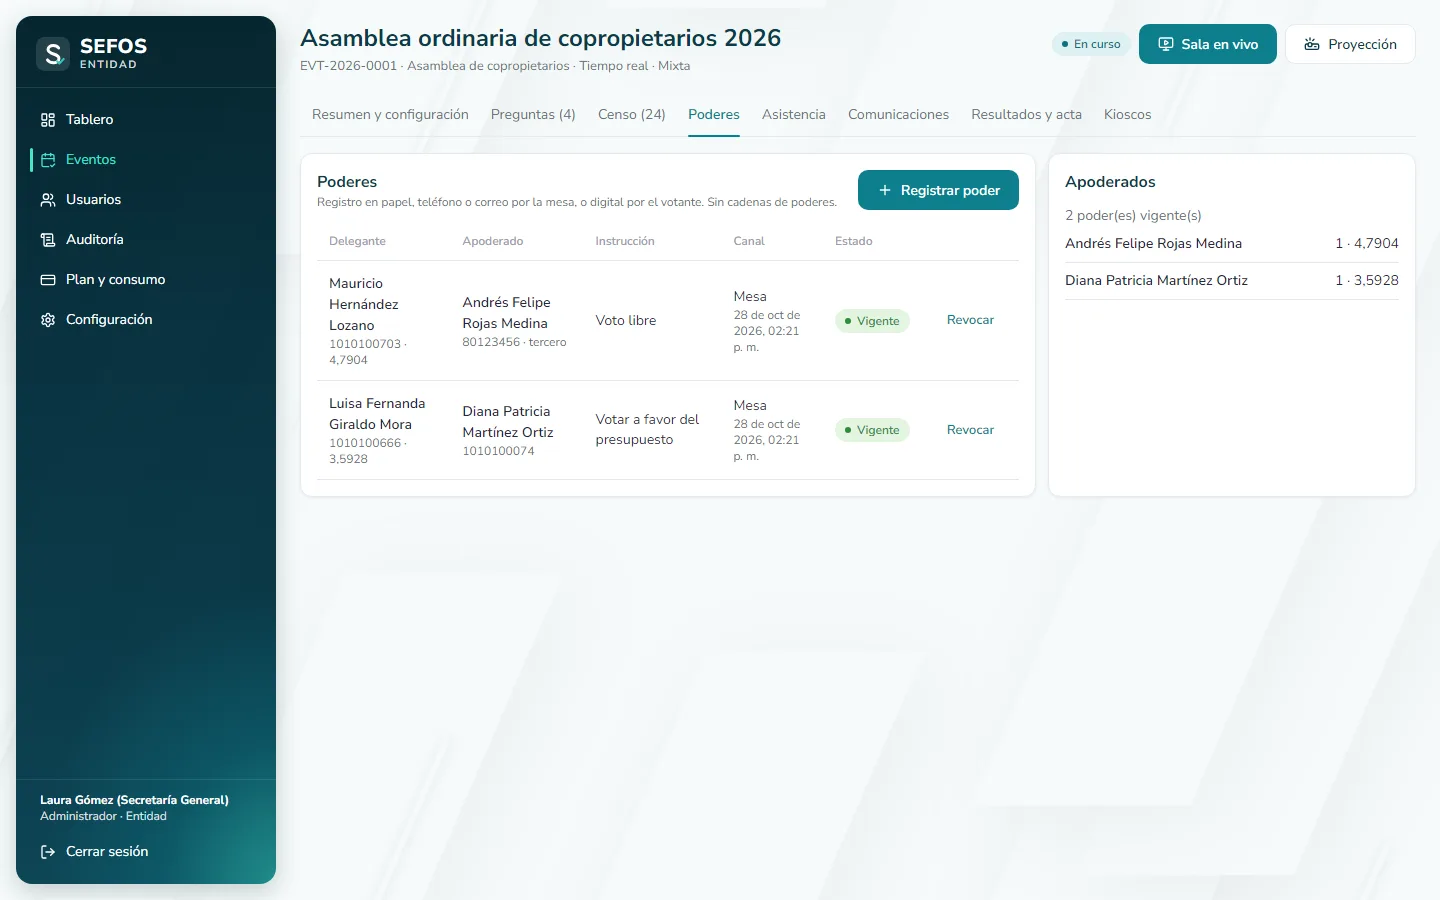Click the event code EVT-2026-0001 subtitle
Screen dimensions: 1440x900
pyautogui.click(x=348, y=66)
